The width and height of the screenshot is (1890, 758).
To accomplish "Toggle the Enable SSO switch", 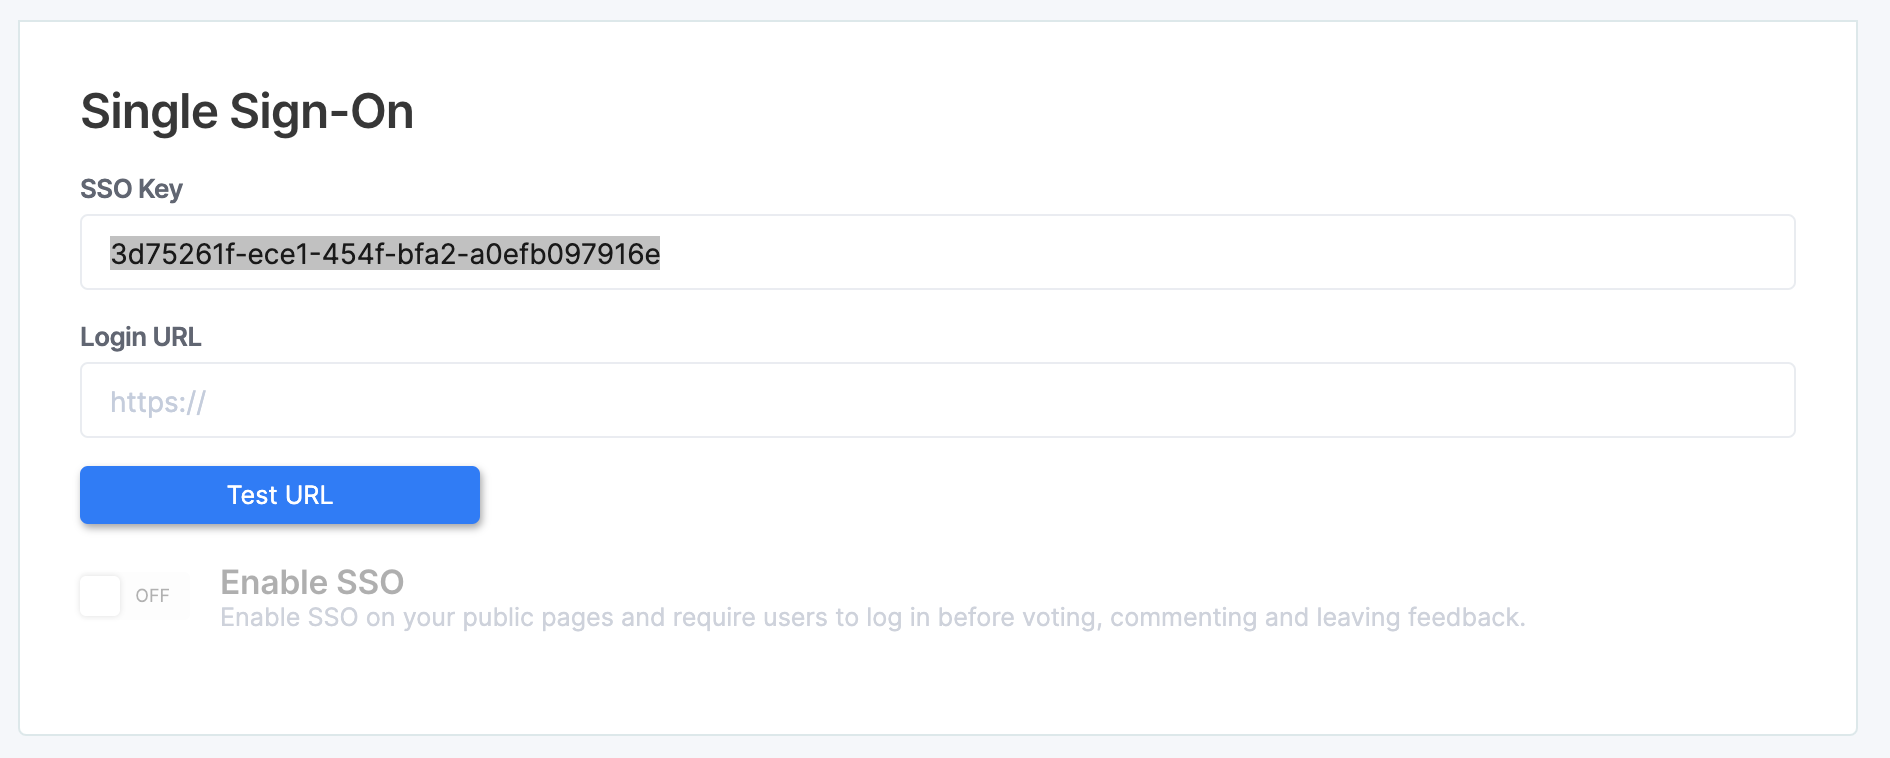I will 134,596.
